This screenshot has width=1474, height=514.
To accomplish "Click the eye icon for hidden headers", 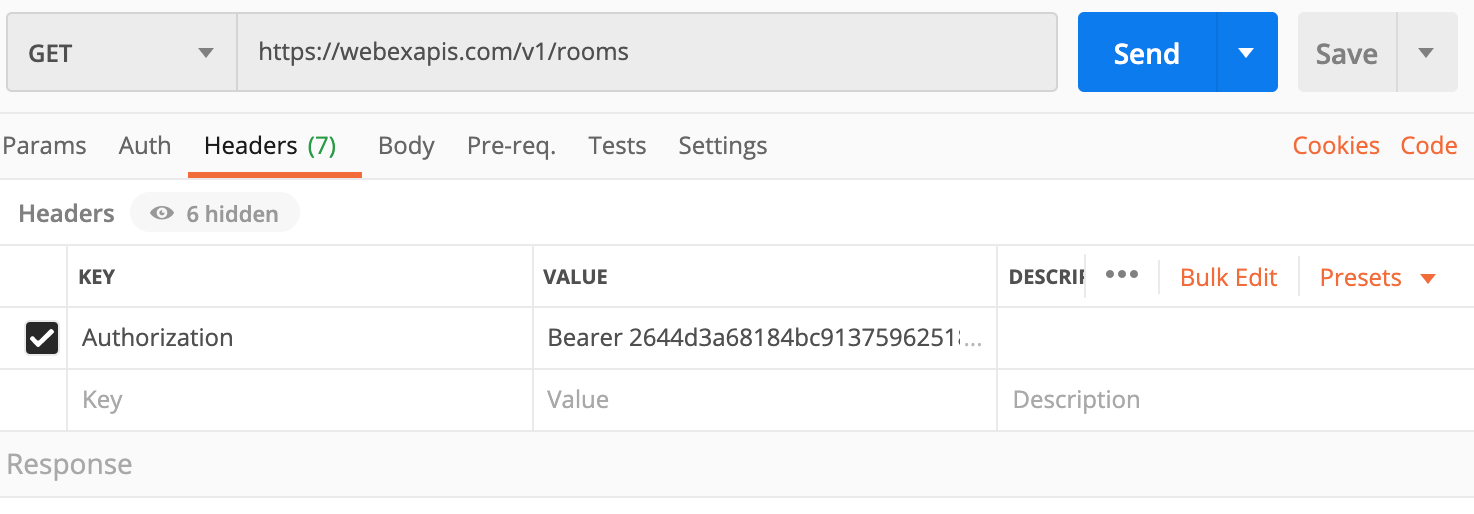I will click(x=161, y=213).
